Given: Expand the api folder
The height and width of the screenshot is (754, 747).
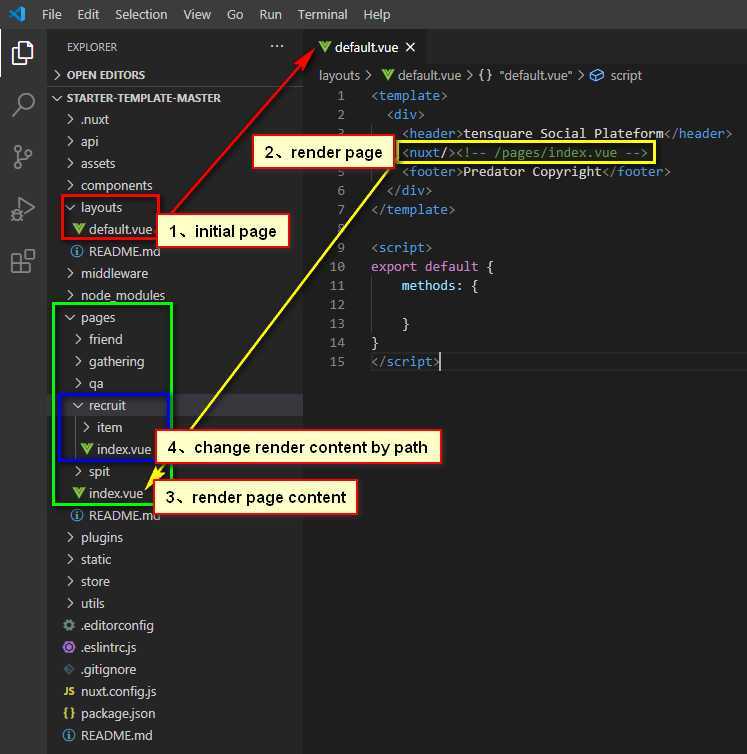Looking at the screenshot, I should click(x=176, y=141).
